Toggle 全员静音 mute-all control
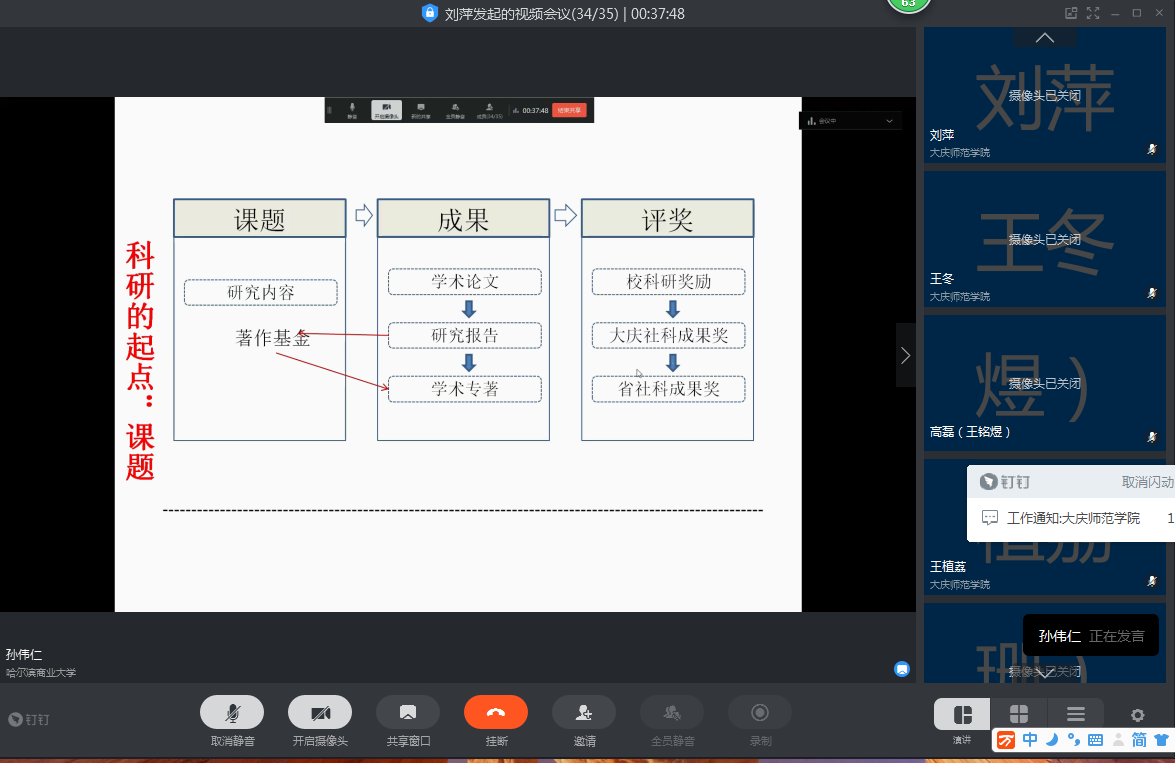The image size is (1175, 763). (x=672, y=713)
